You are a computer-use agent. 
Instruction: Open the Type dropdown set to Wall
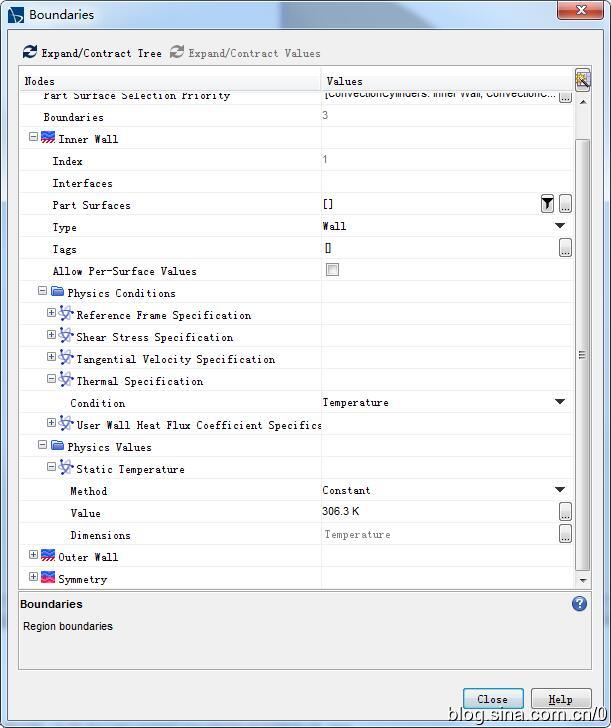pyautogui.click(x=560, y=226)
